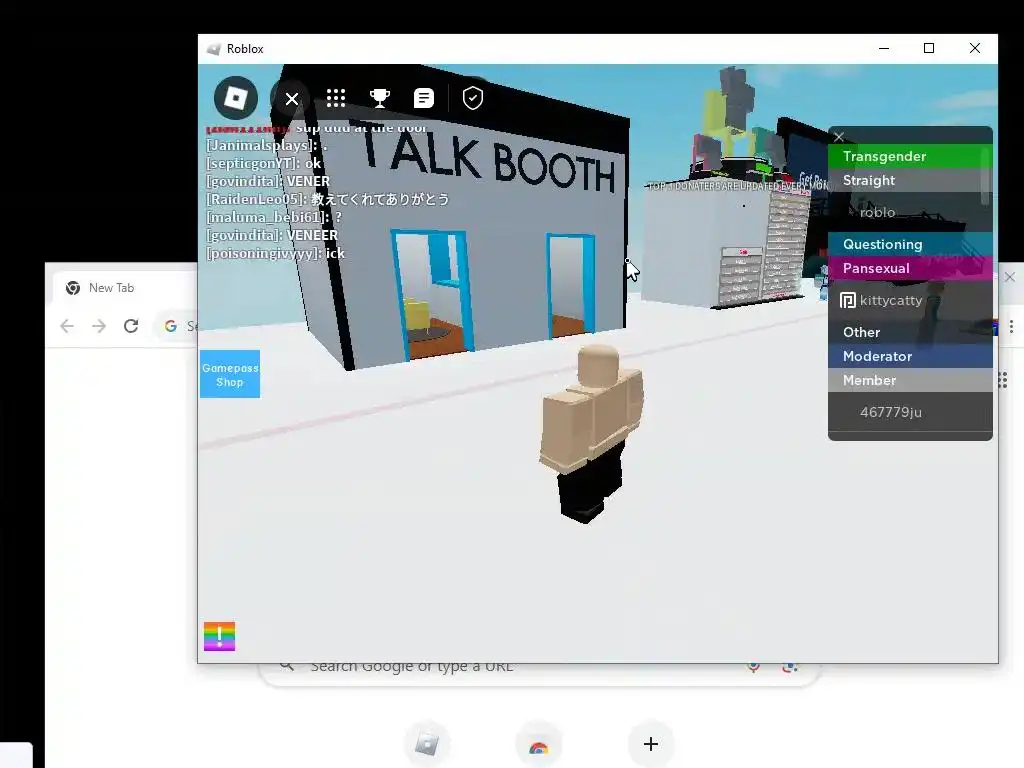Click player kittycatty in the list
The height and width of the screenshot is (768, 1024).
(x=910, y=300)
